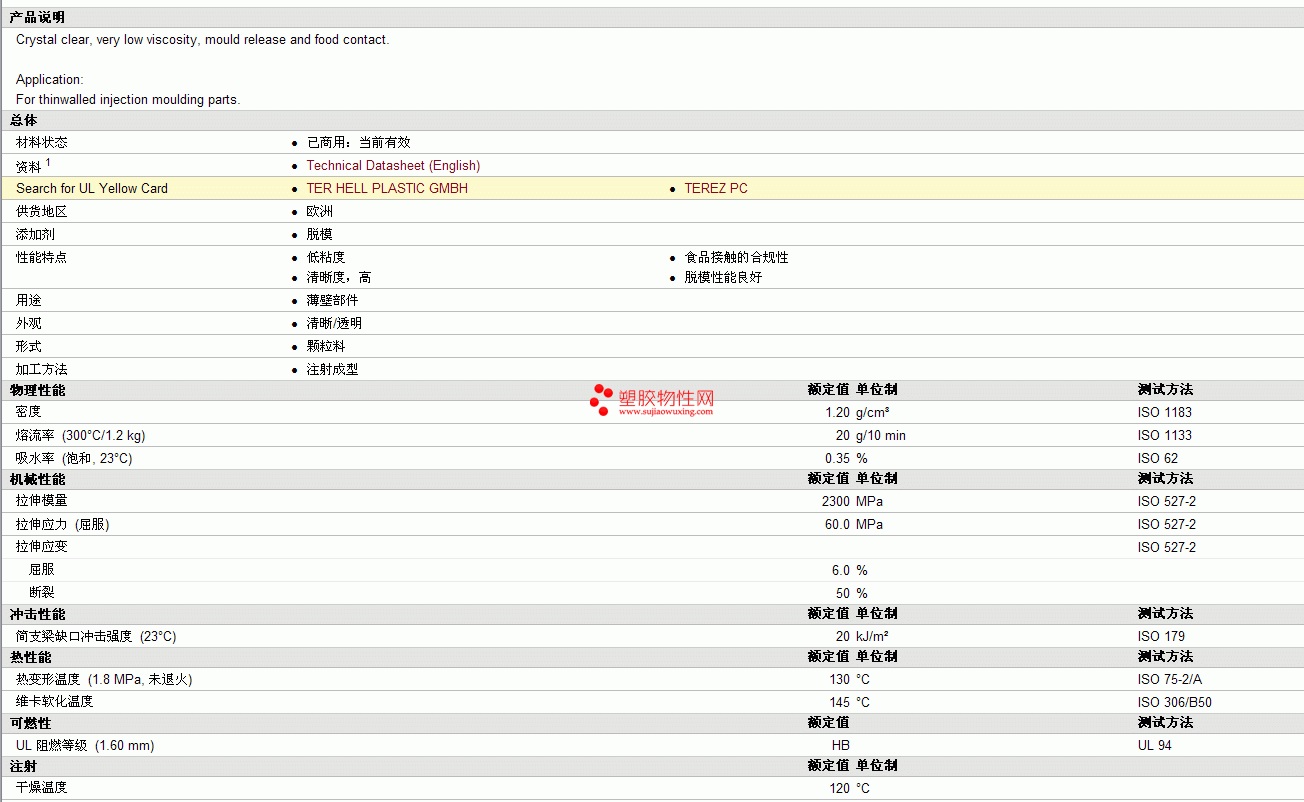1304x802 pixels.
Task: Click the 1.20 g/cm³ density value
Action: point(857,412)
